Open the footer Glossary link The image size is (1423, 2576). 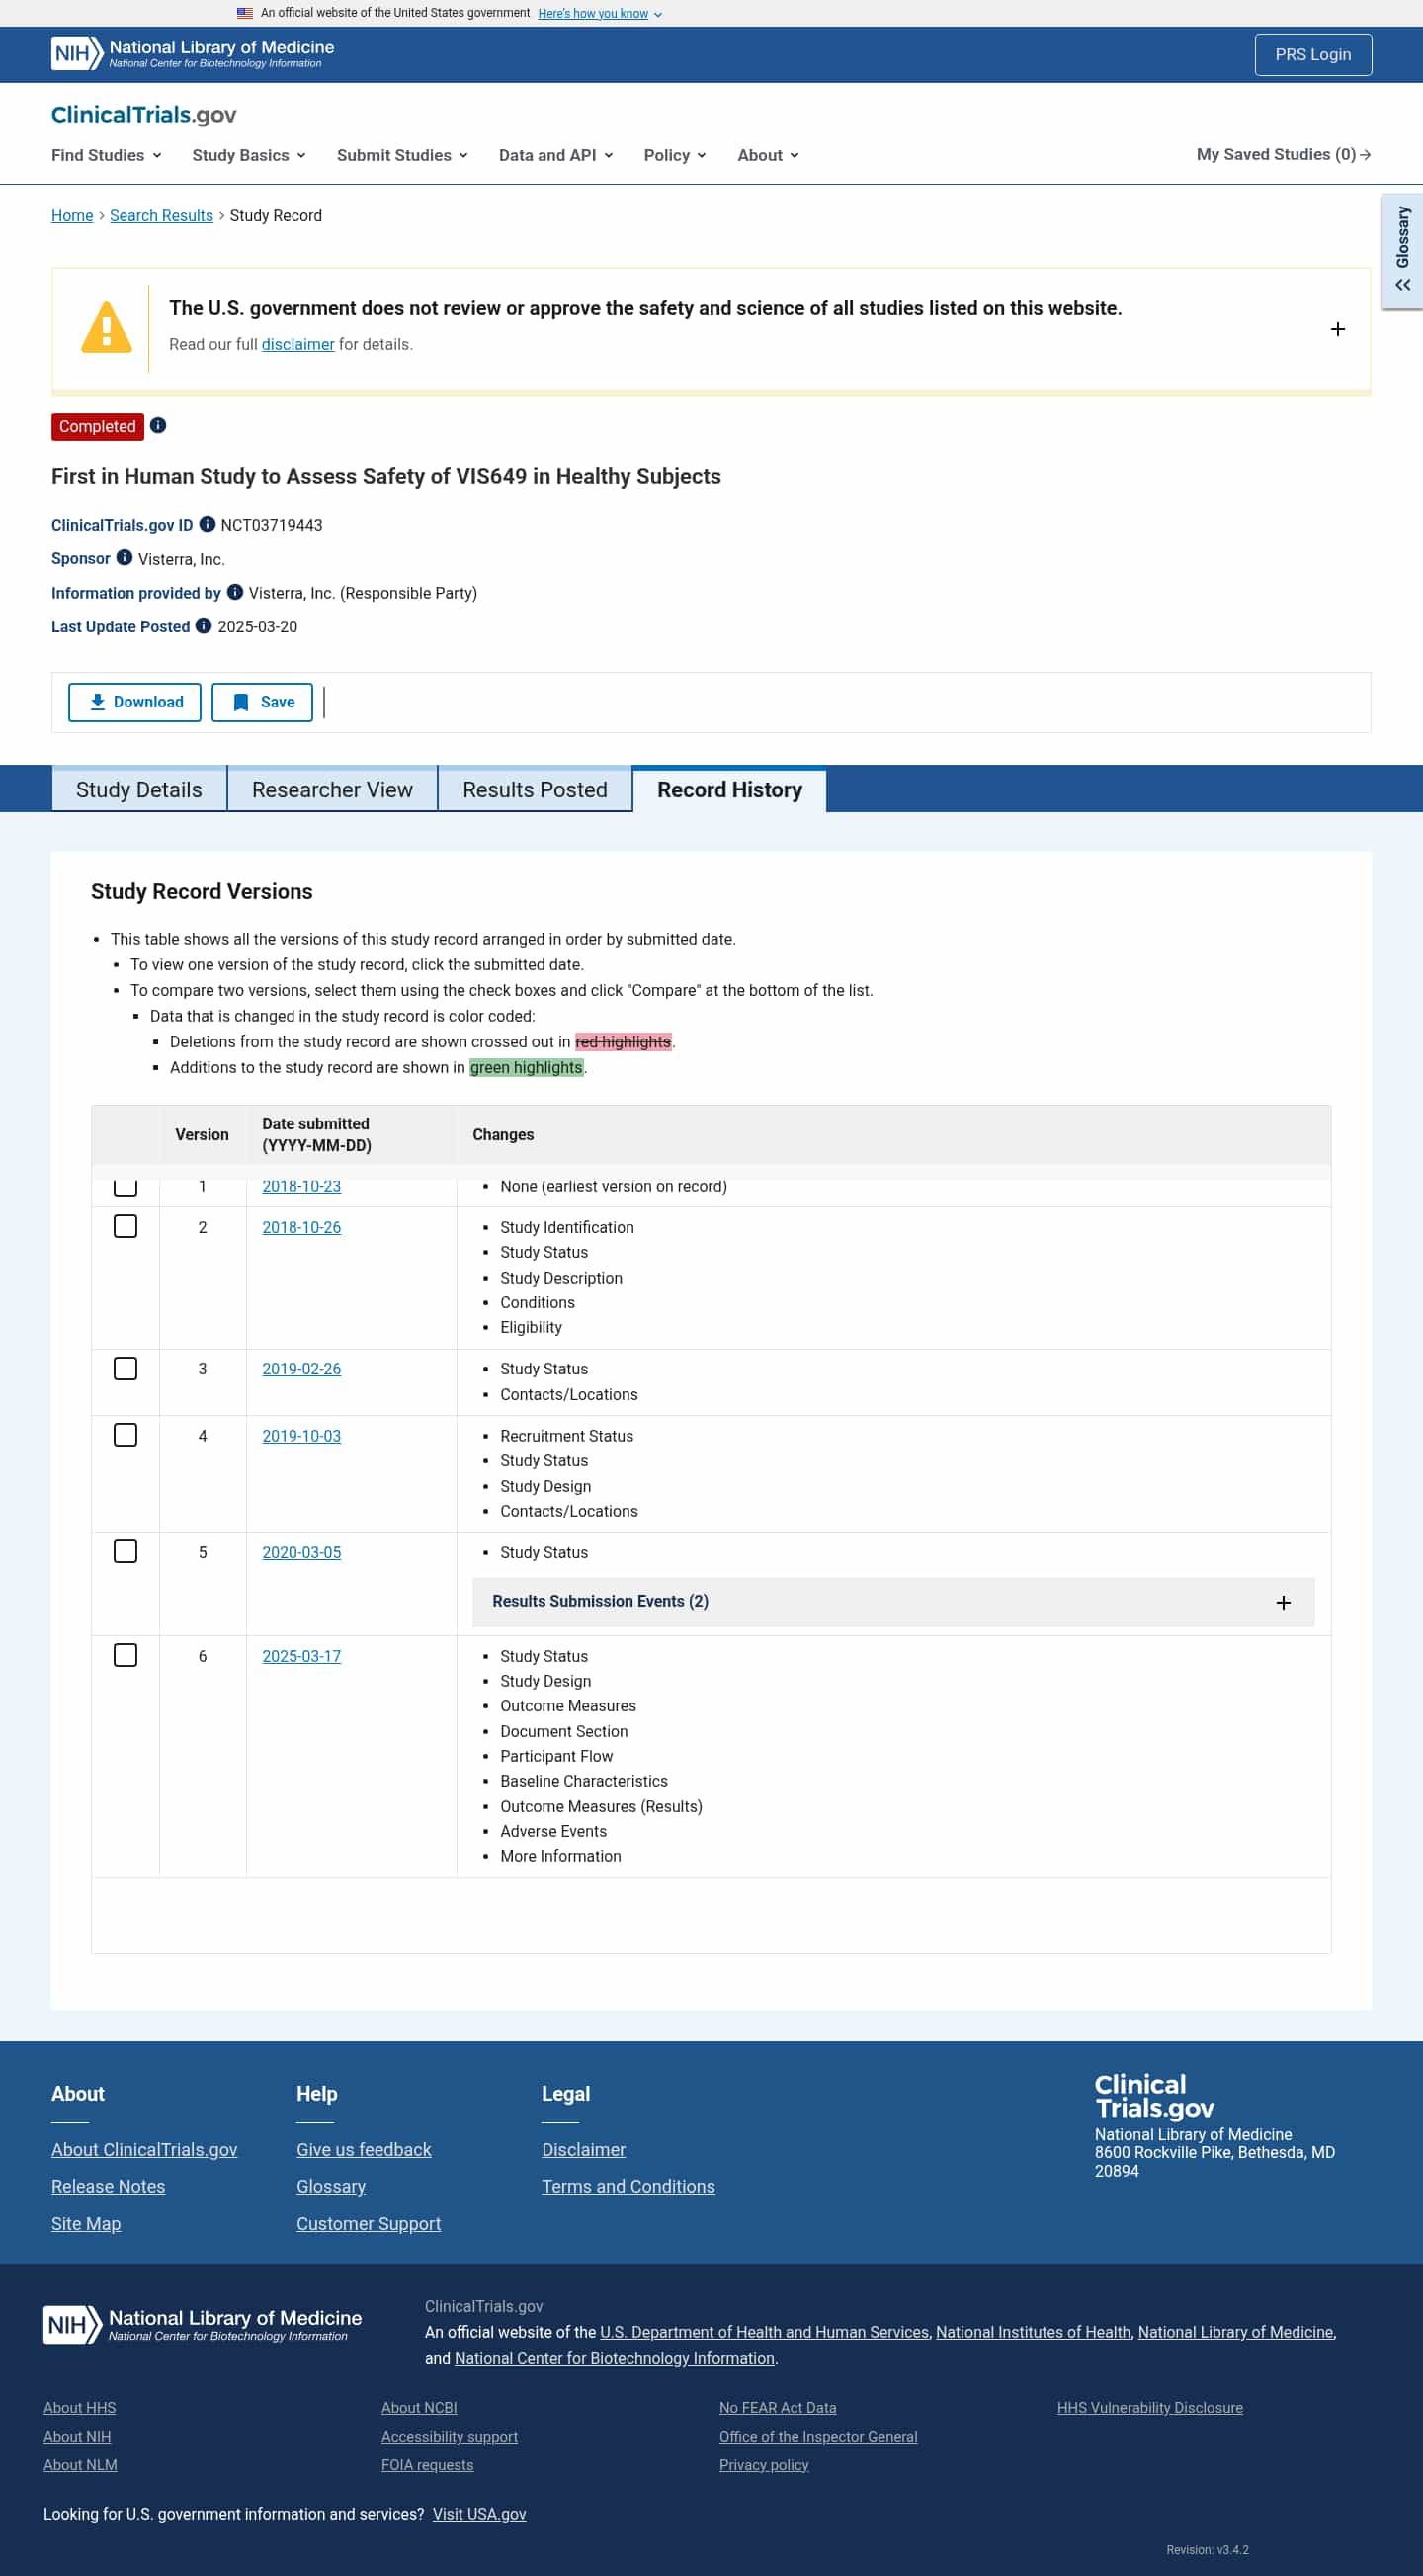pos(331,2186)
